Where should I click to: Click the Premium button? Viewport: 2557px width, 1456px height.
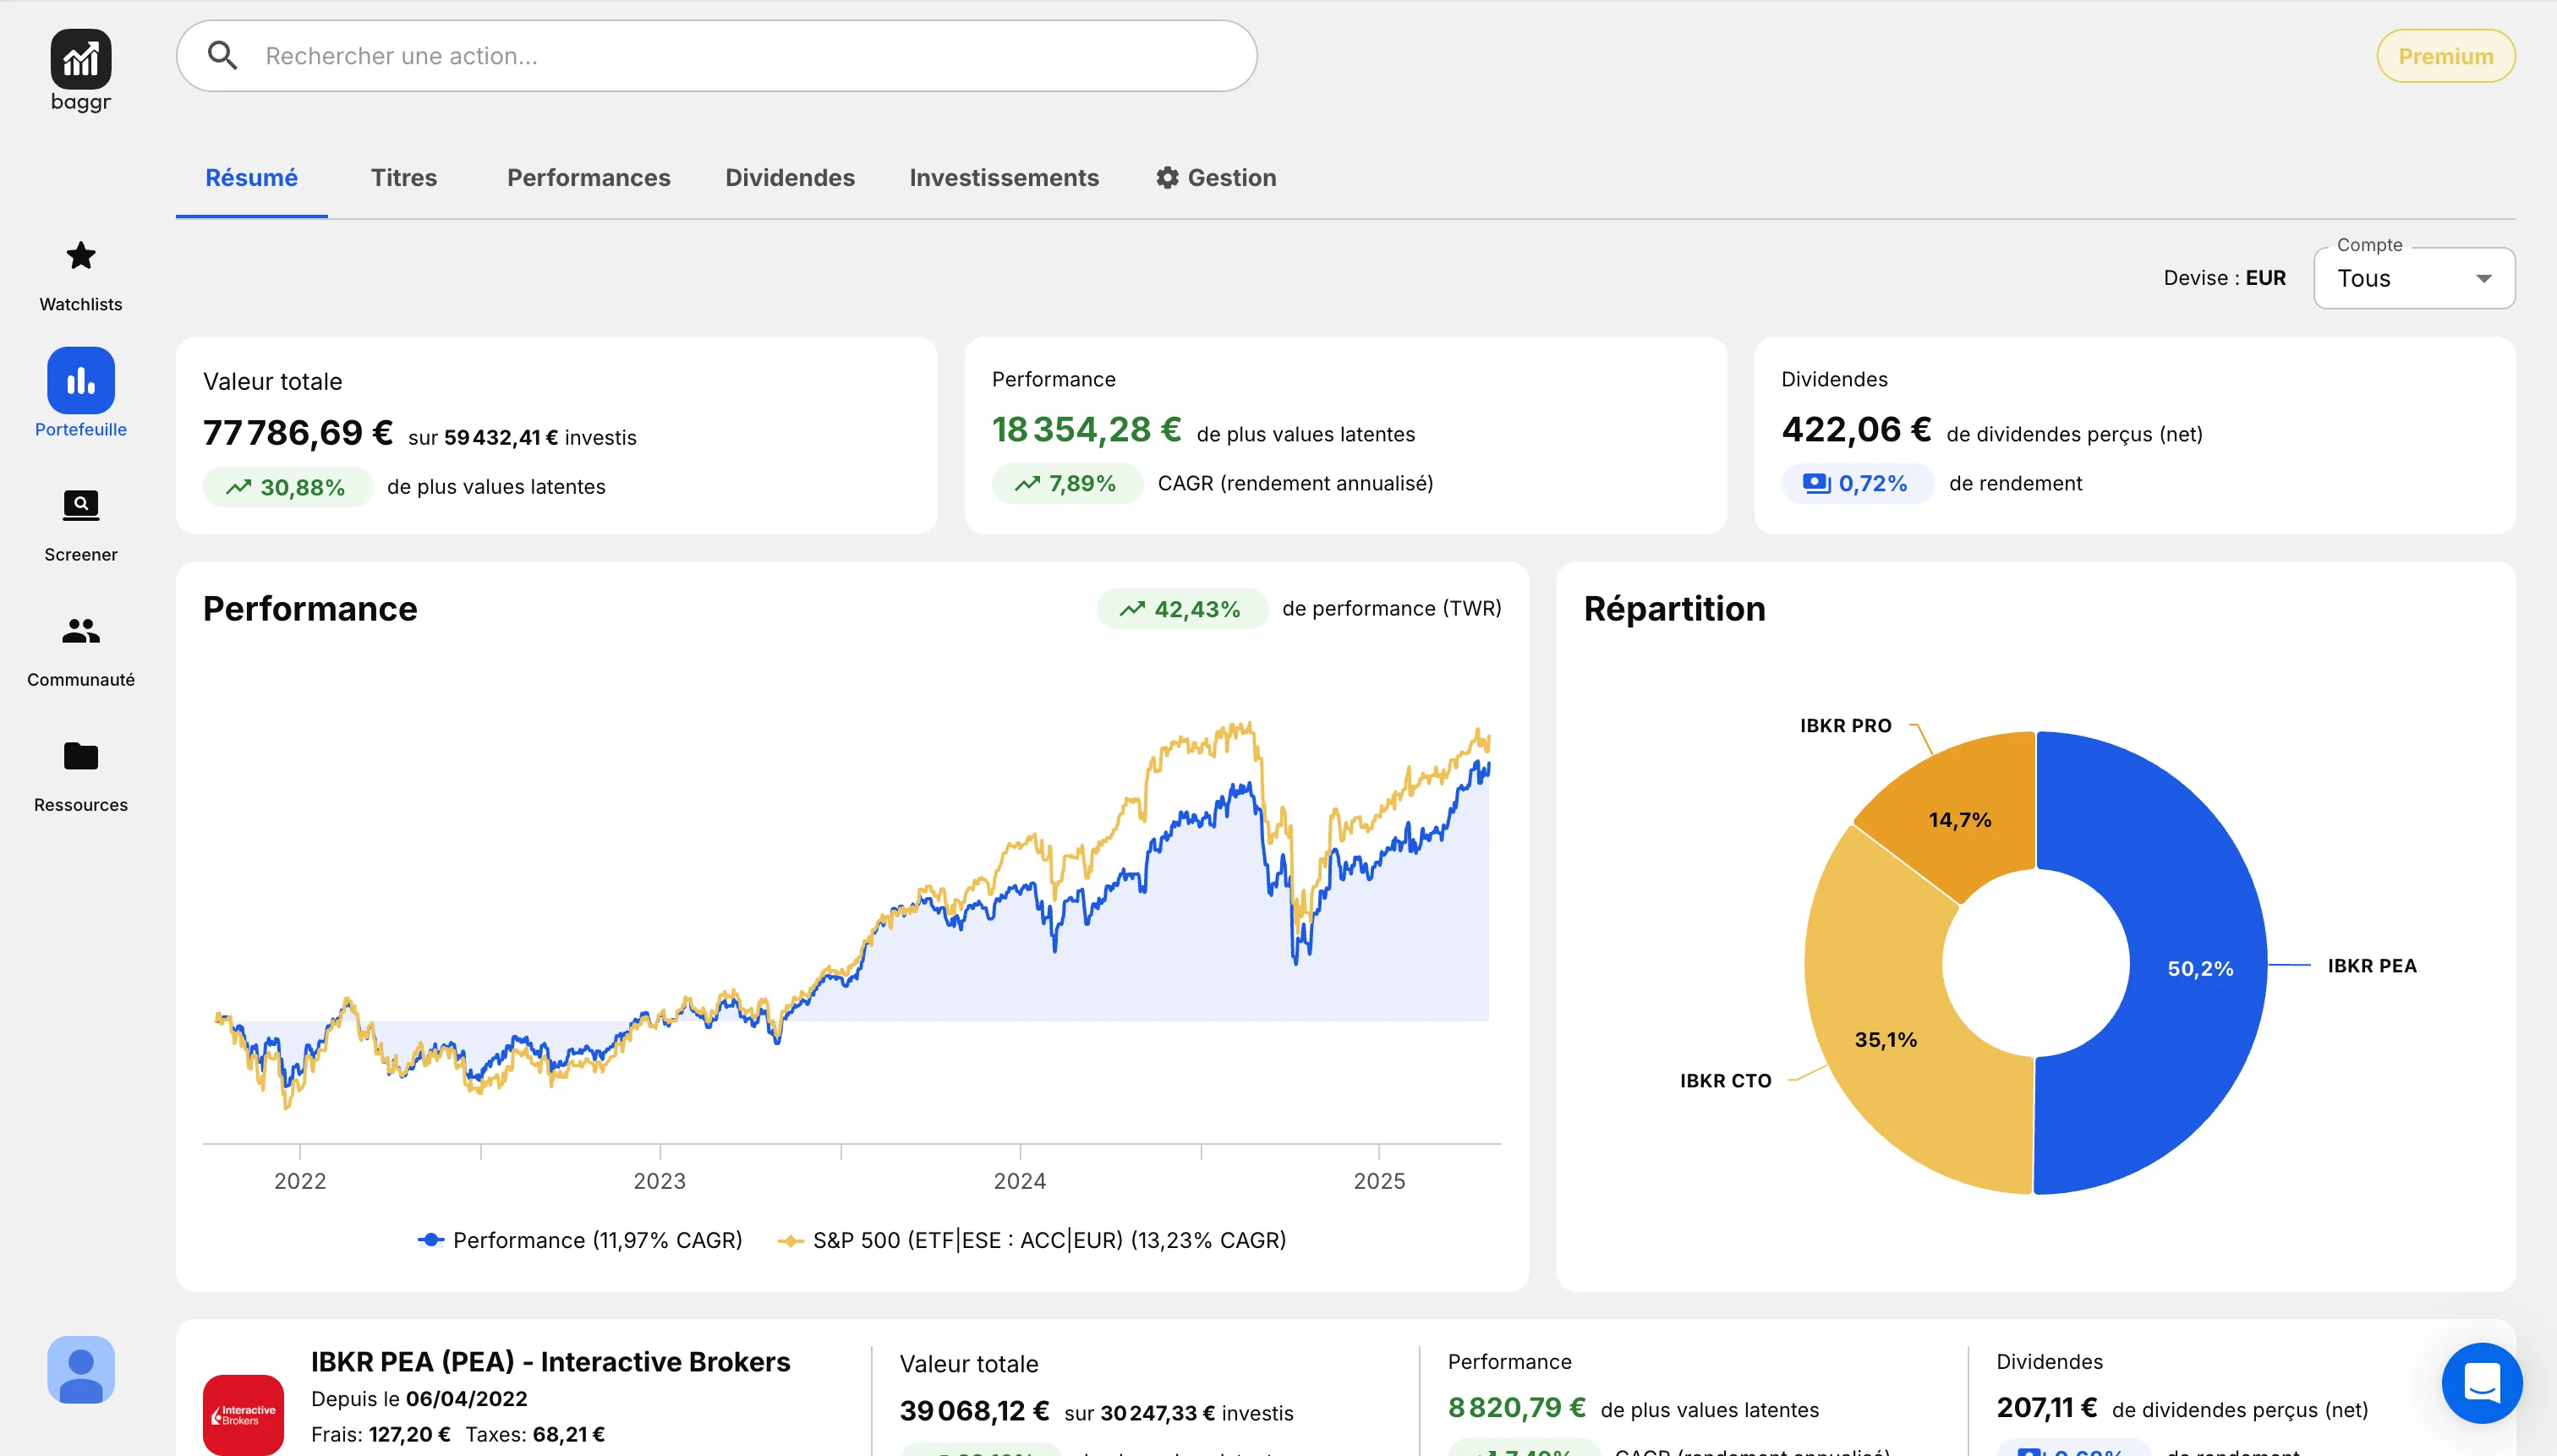tap(2445, 56)
